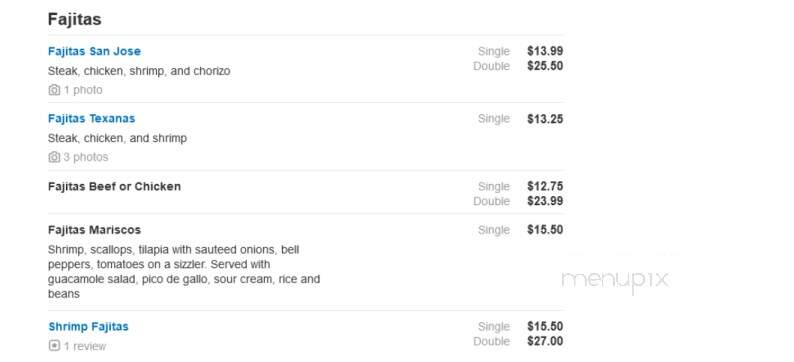Image resolution: width=794 pixels, height=362 pixels.
Task: Click the Fajitas Mariscos description text
Action: click(x=184, y=271)
